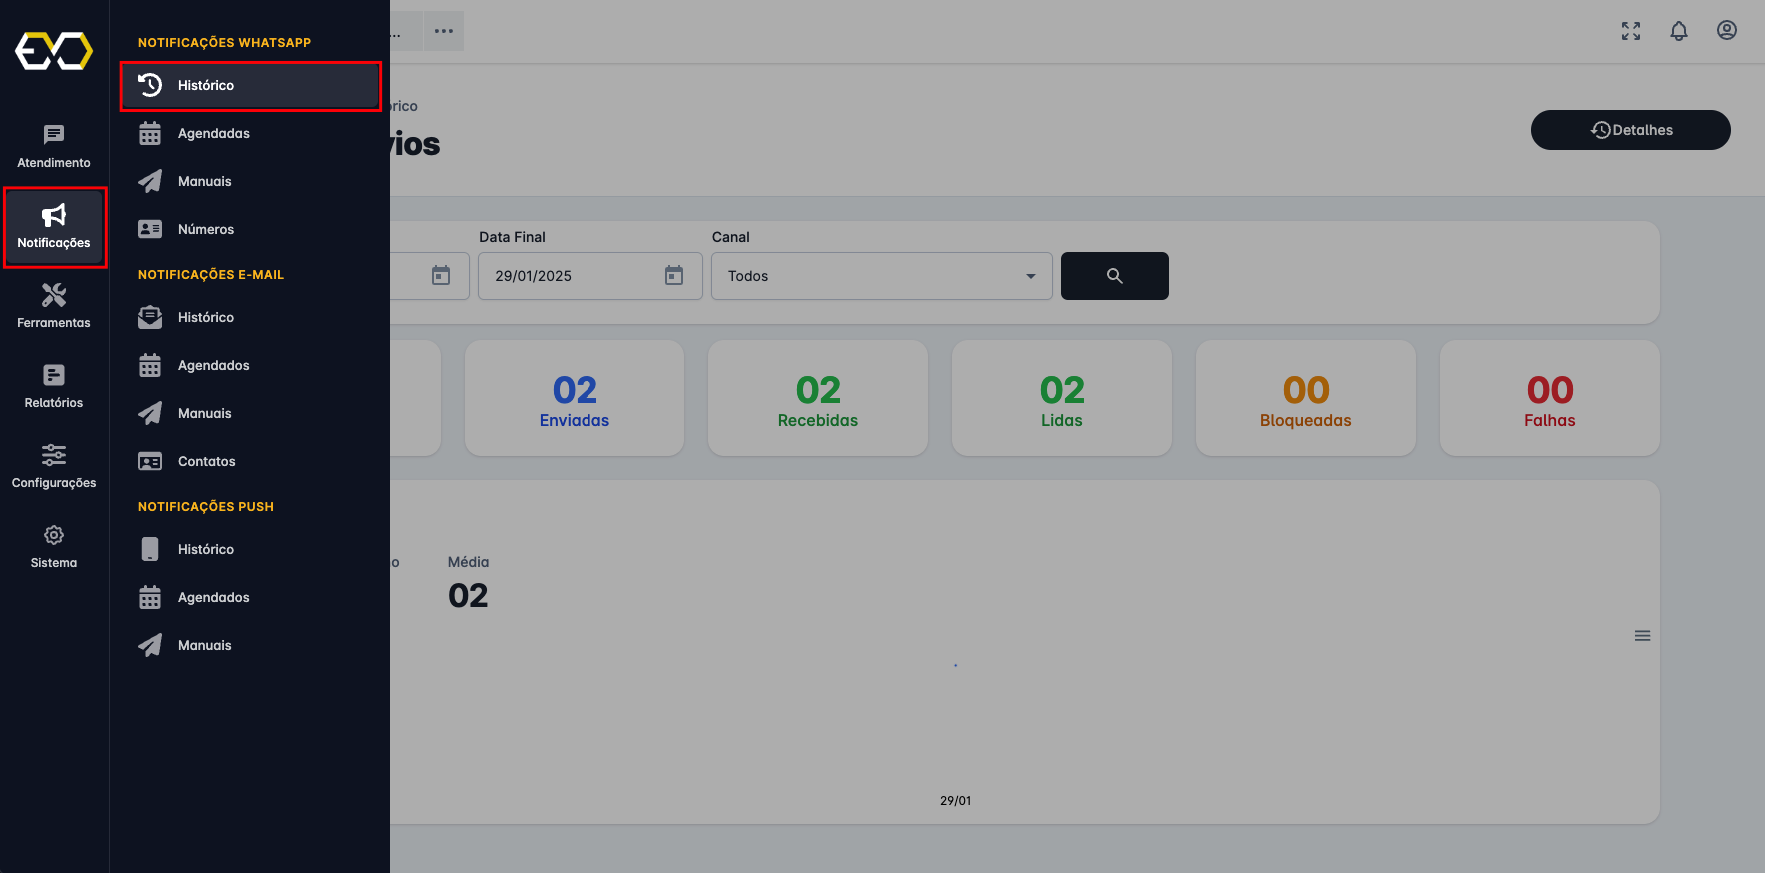Screen dimensions: 1765x873
Task: Open the chart hamburger menu icon
Action: coord(1642,636)
